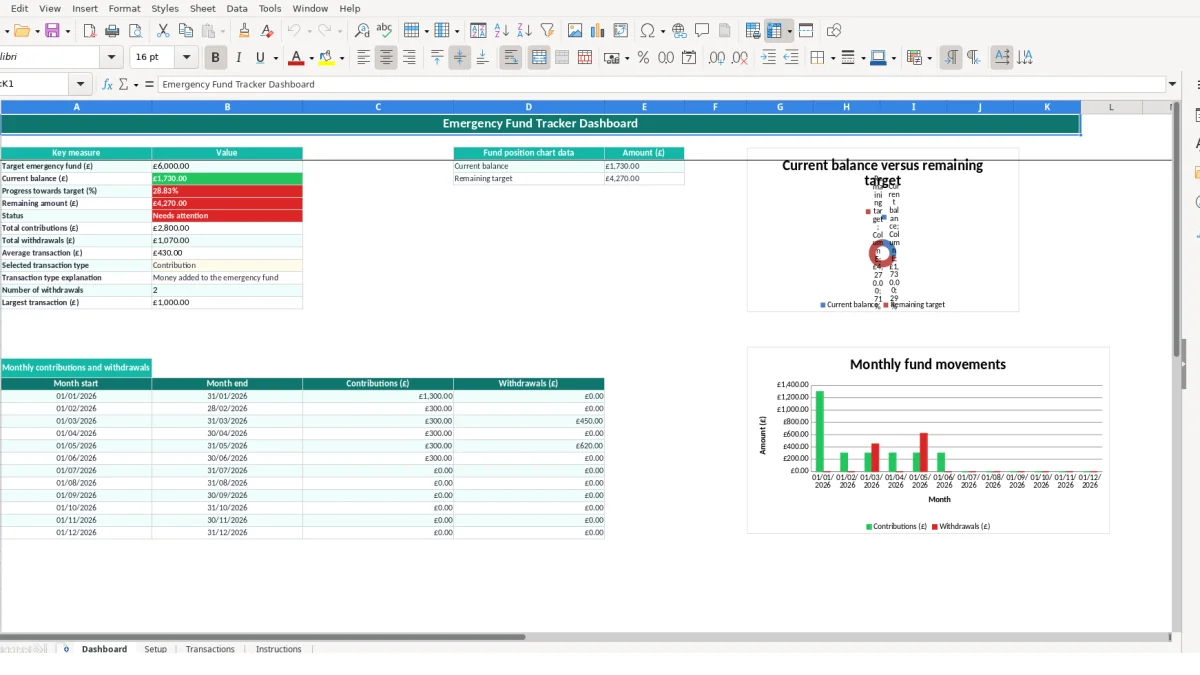
Task: Insert a comment using the speech bubble icon
Action: [x=702, y=31]
